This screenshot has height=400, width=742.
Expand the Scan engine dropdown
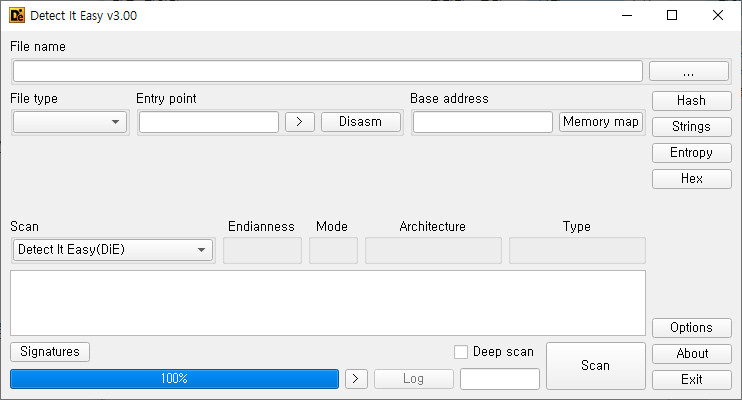click(113, 250)
